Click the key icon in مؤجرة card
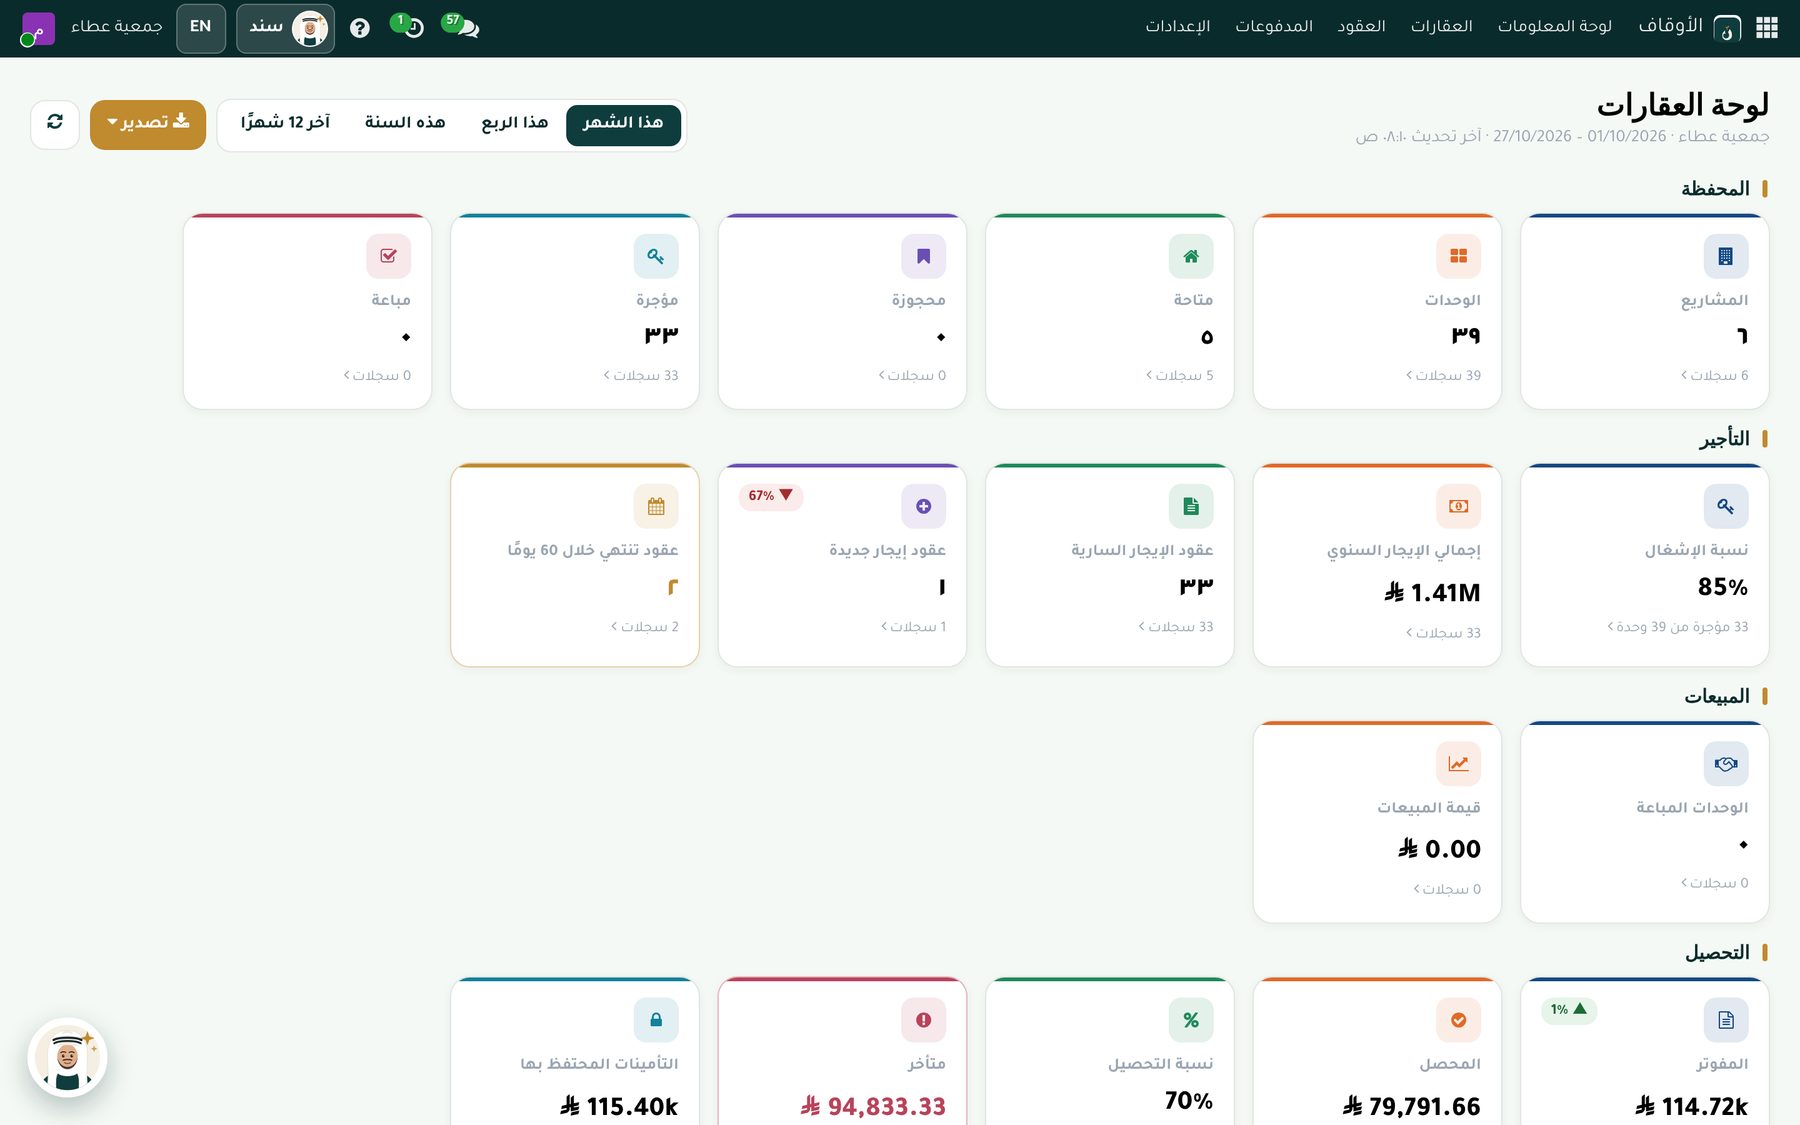This screenshot has width=1800, height=1125. [x=656, y=256]
